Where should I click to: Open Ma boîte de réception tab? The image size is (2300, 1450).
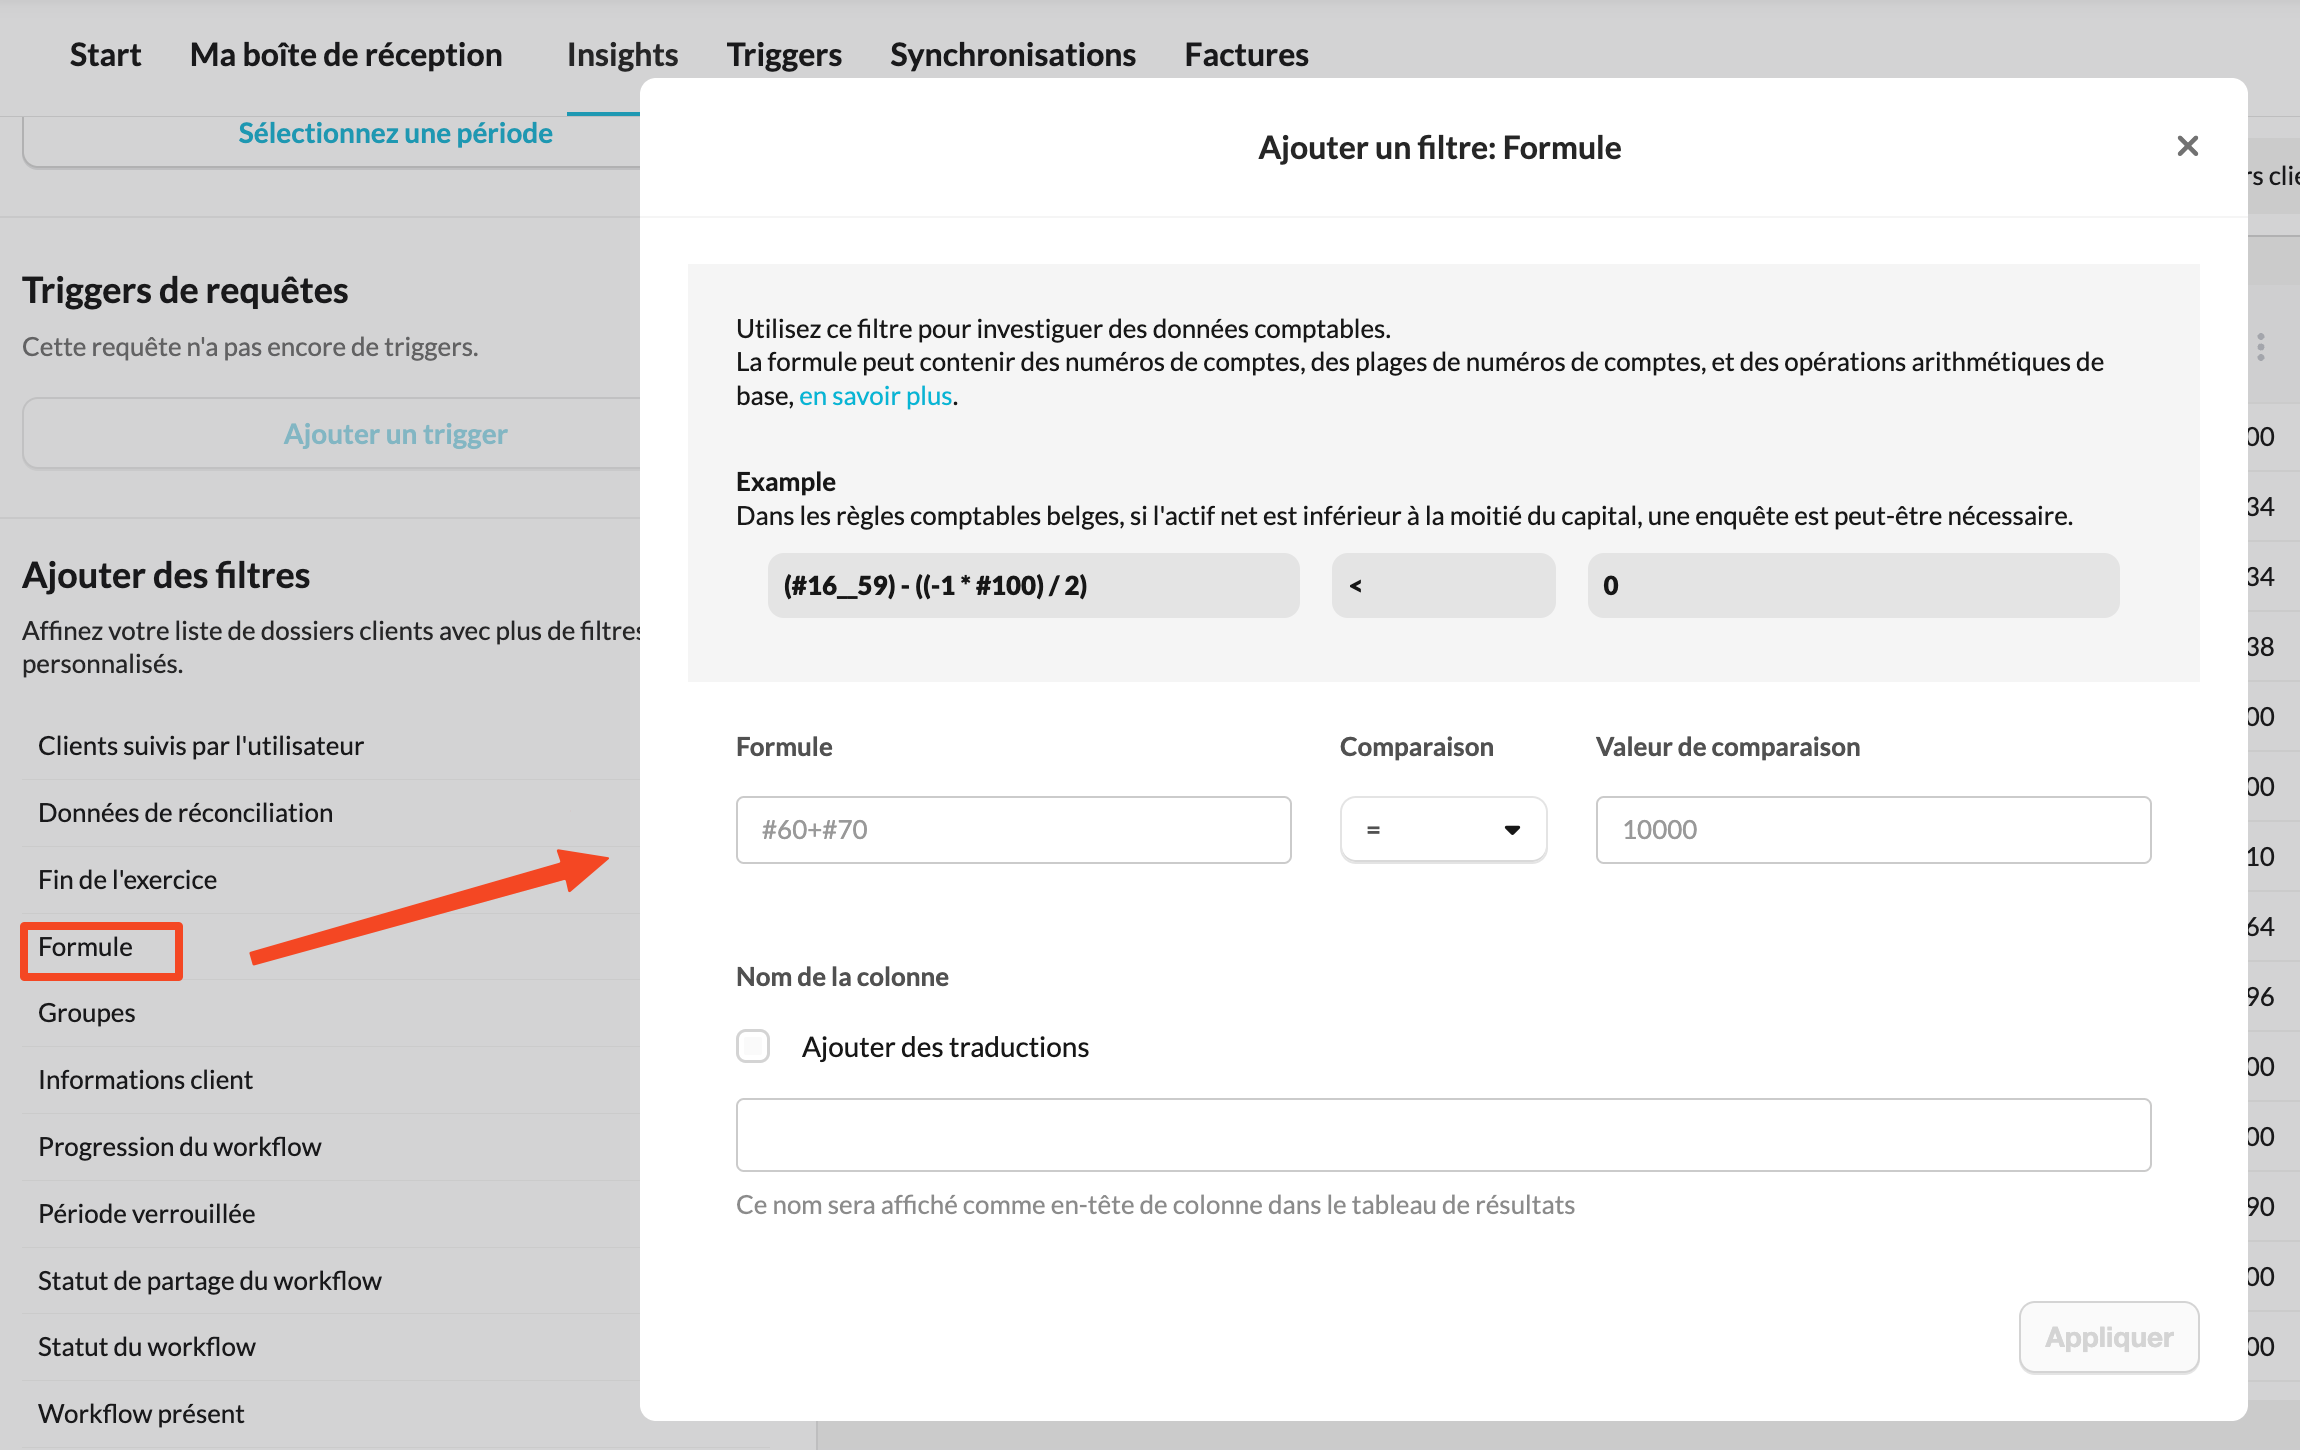pyautogui.click(x=346, y=55)
